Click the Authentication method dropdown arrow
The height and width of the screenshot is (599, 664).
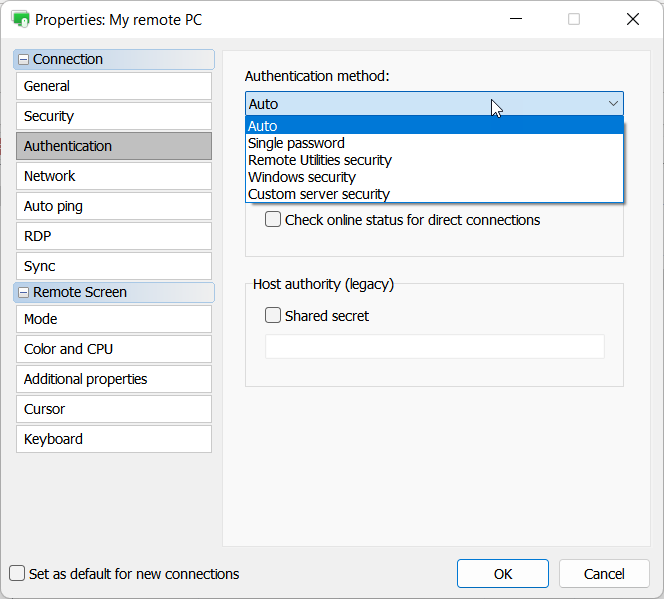coord(612,104)
